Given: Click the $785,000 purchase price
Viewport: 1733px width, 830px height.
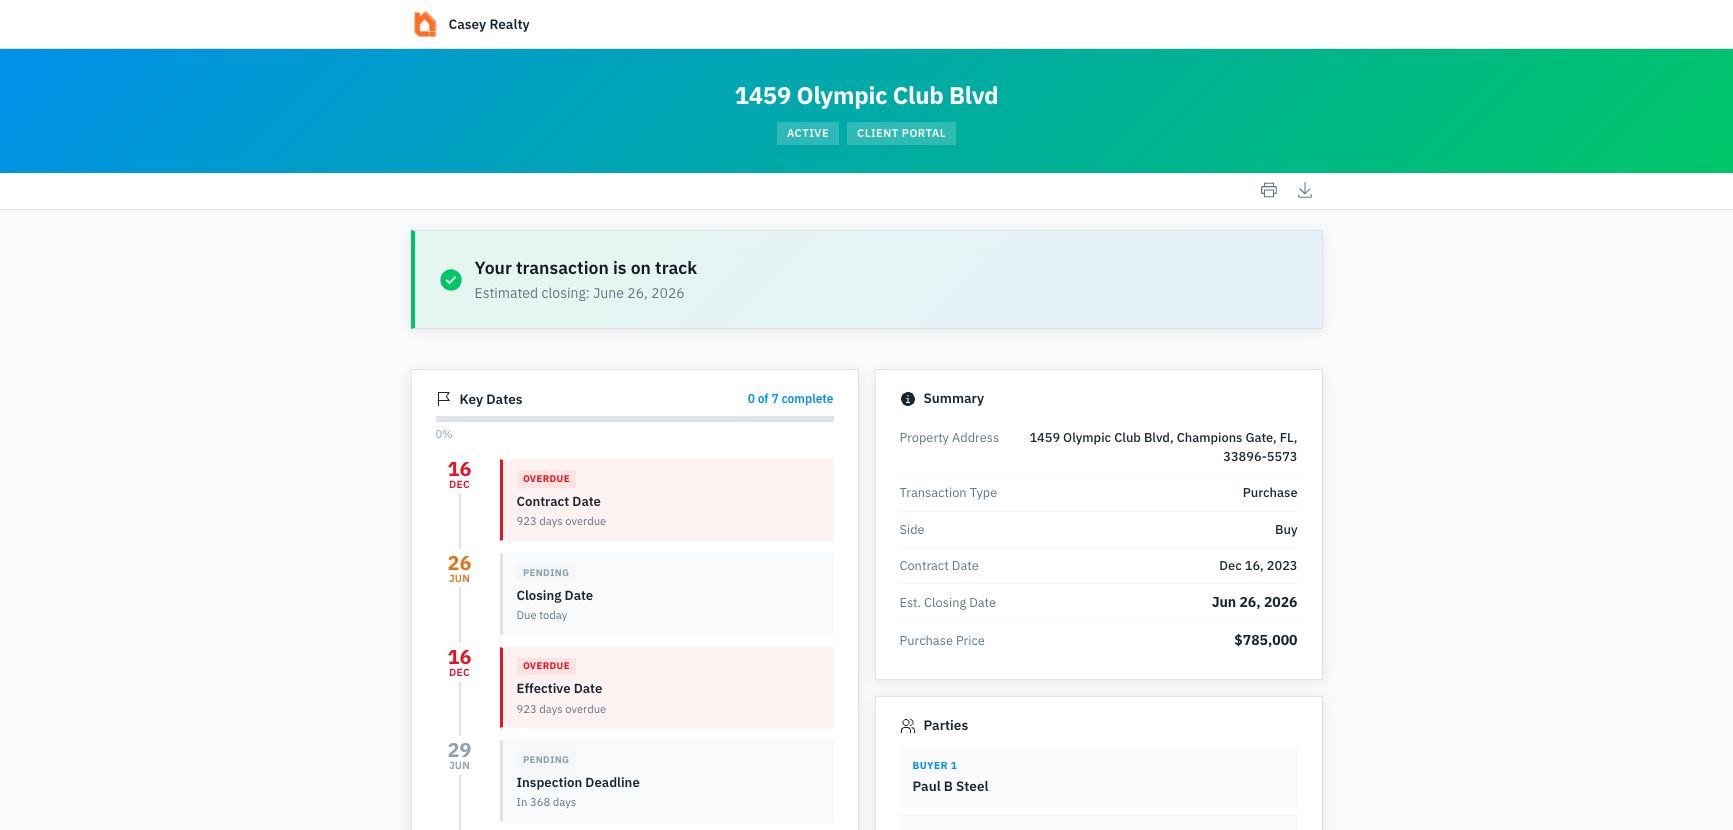Looking at the screenshot, I should (1265, 640).
